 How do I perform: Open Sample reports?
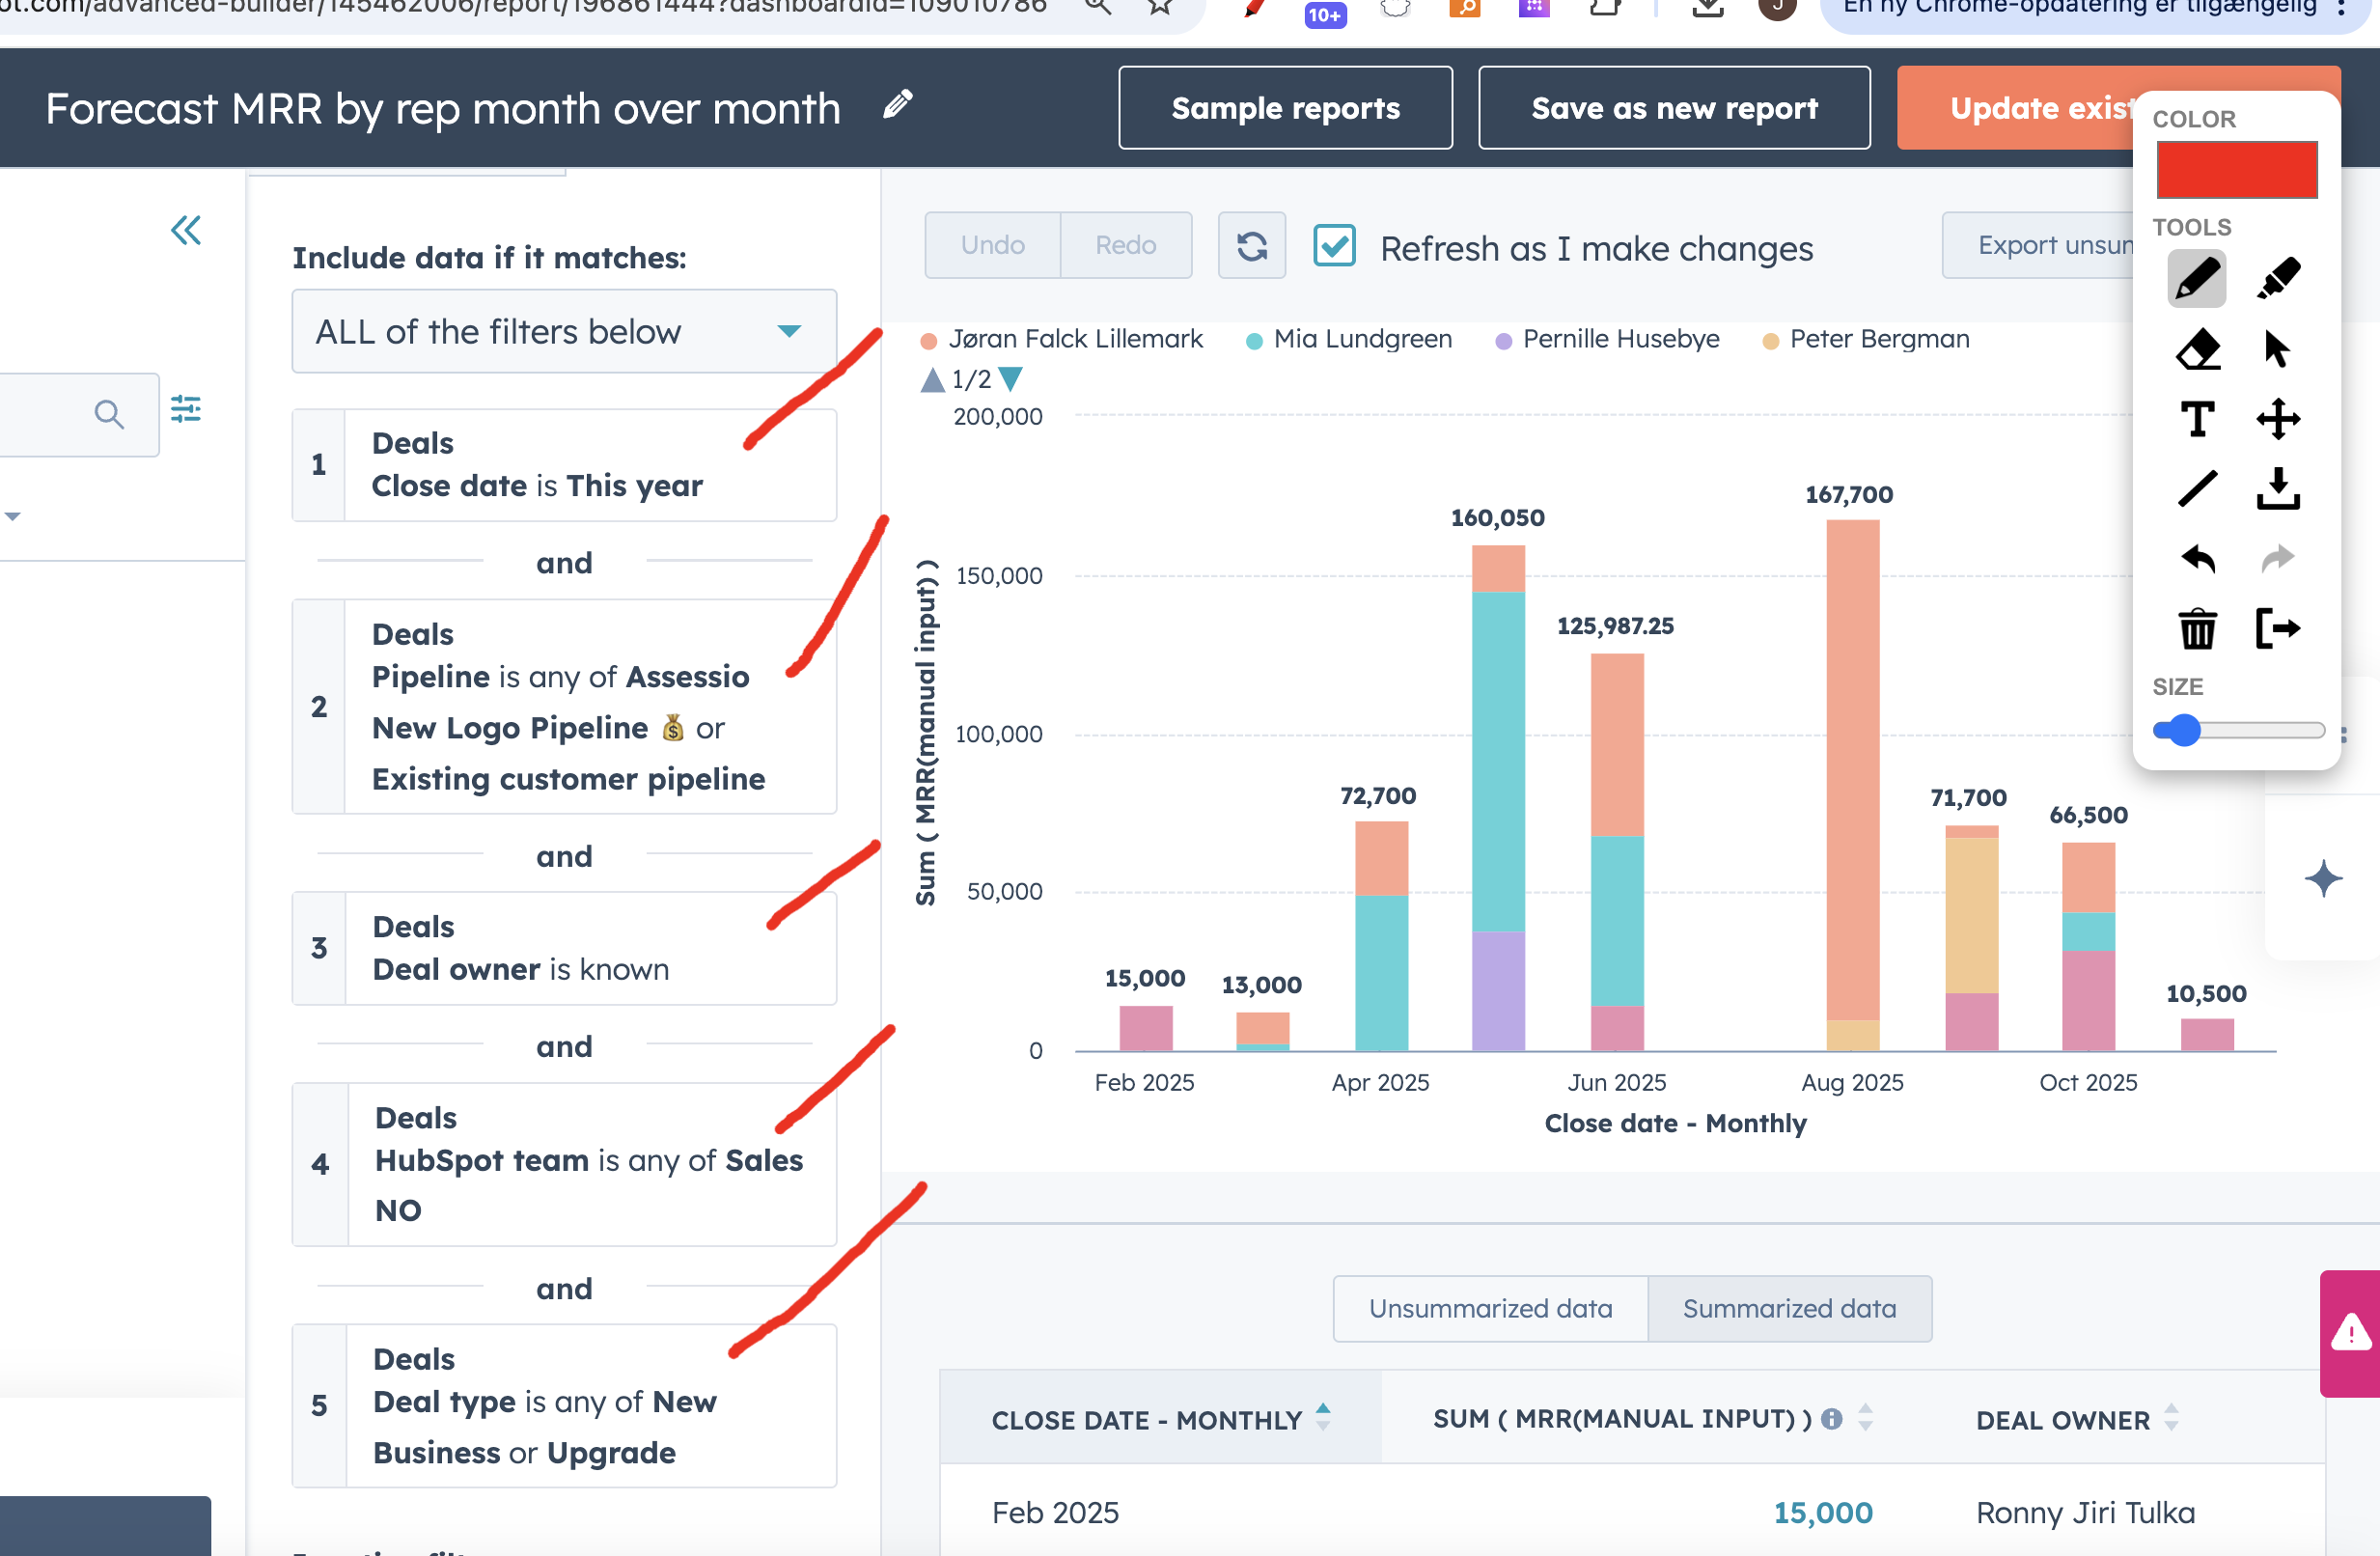1284,108
